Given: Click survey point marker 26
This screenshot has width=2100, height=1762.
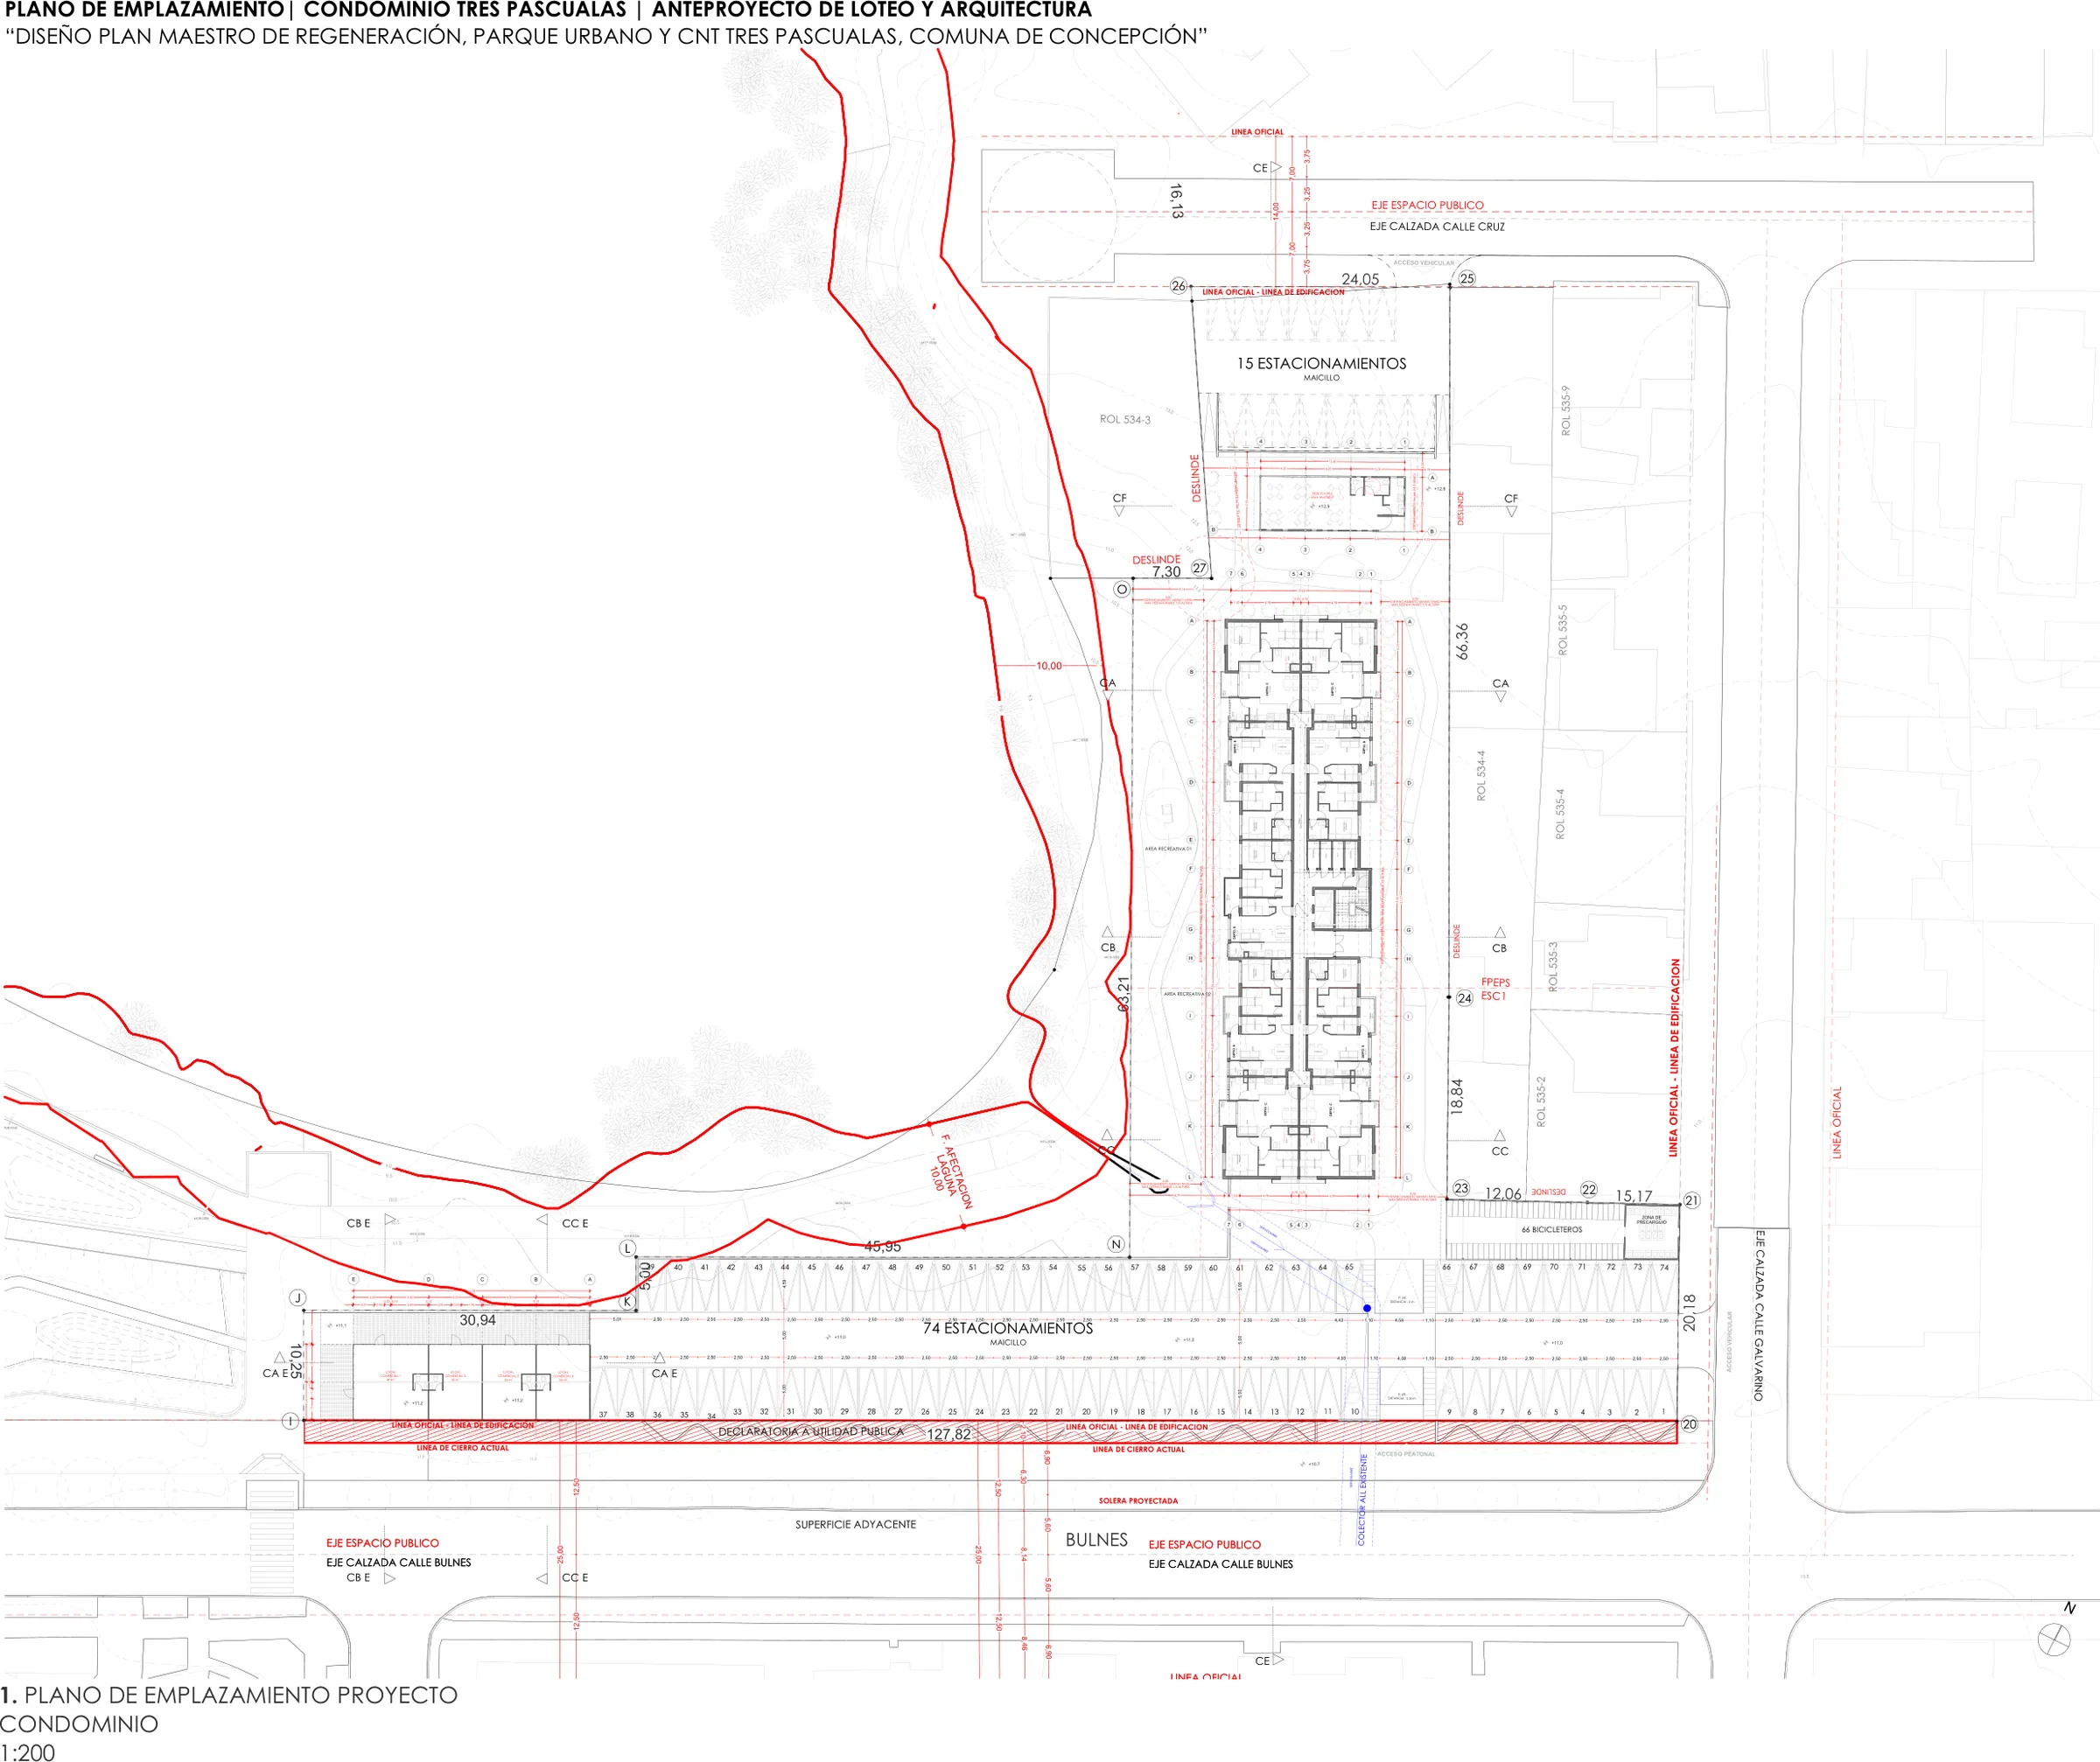Looking at the screenshot, I should pos(1178,286).
